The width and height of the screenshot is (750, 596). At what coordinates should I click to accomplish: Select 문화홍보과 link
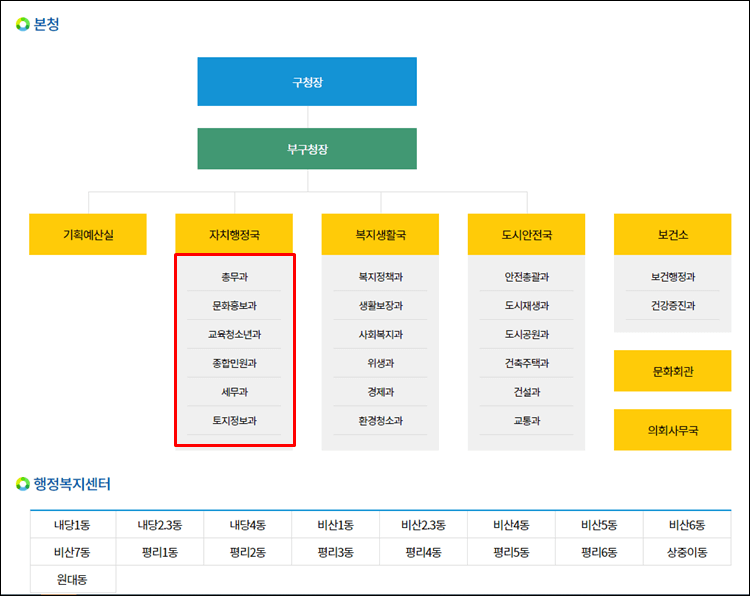click(234, 306)
